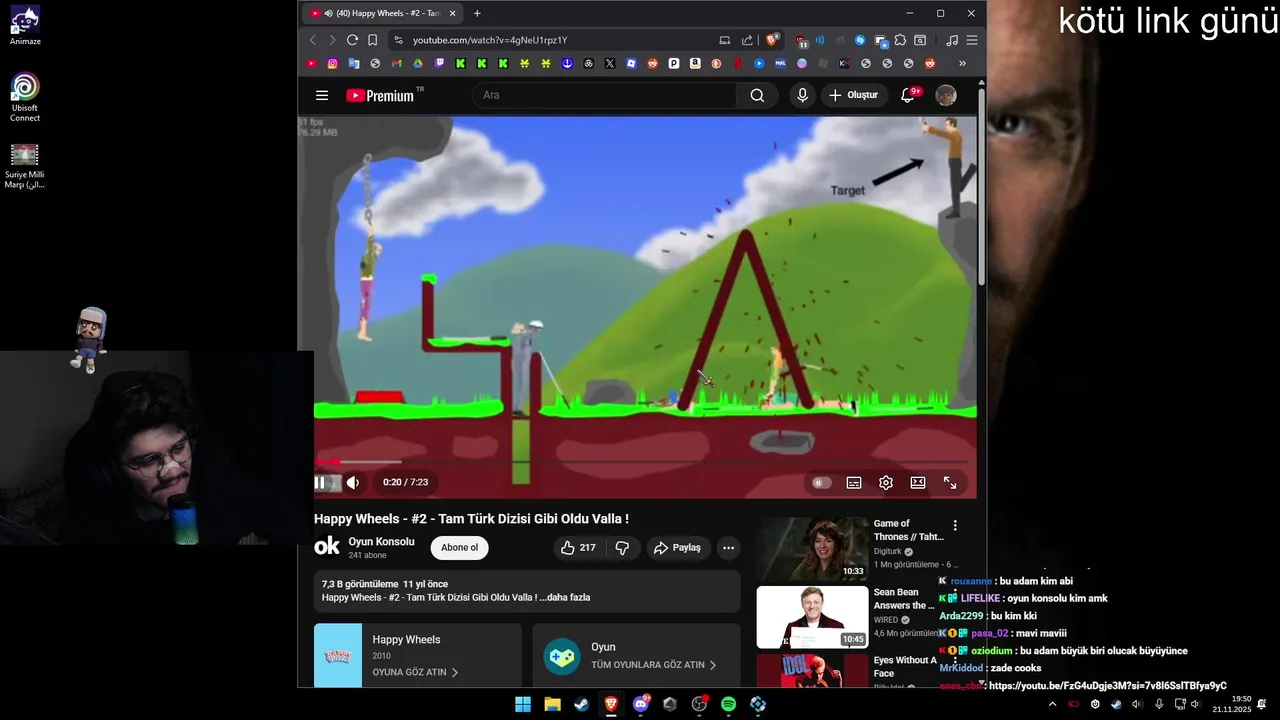Open the Animaze desktop shortcut
The height and width of the screenshot is (720, 1280).
(25, 26)
